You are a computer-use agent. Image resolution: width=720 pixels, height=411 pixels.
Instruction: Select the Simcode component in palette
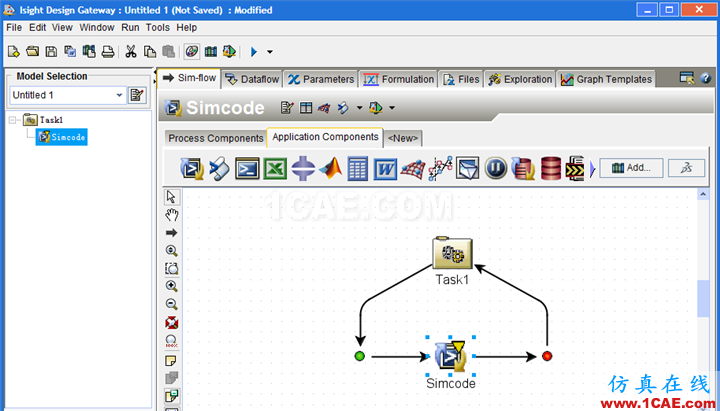point(192,169)
